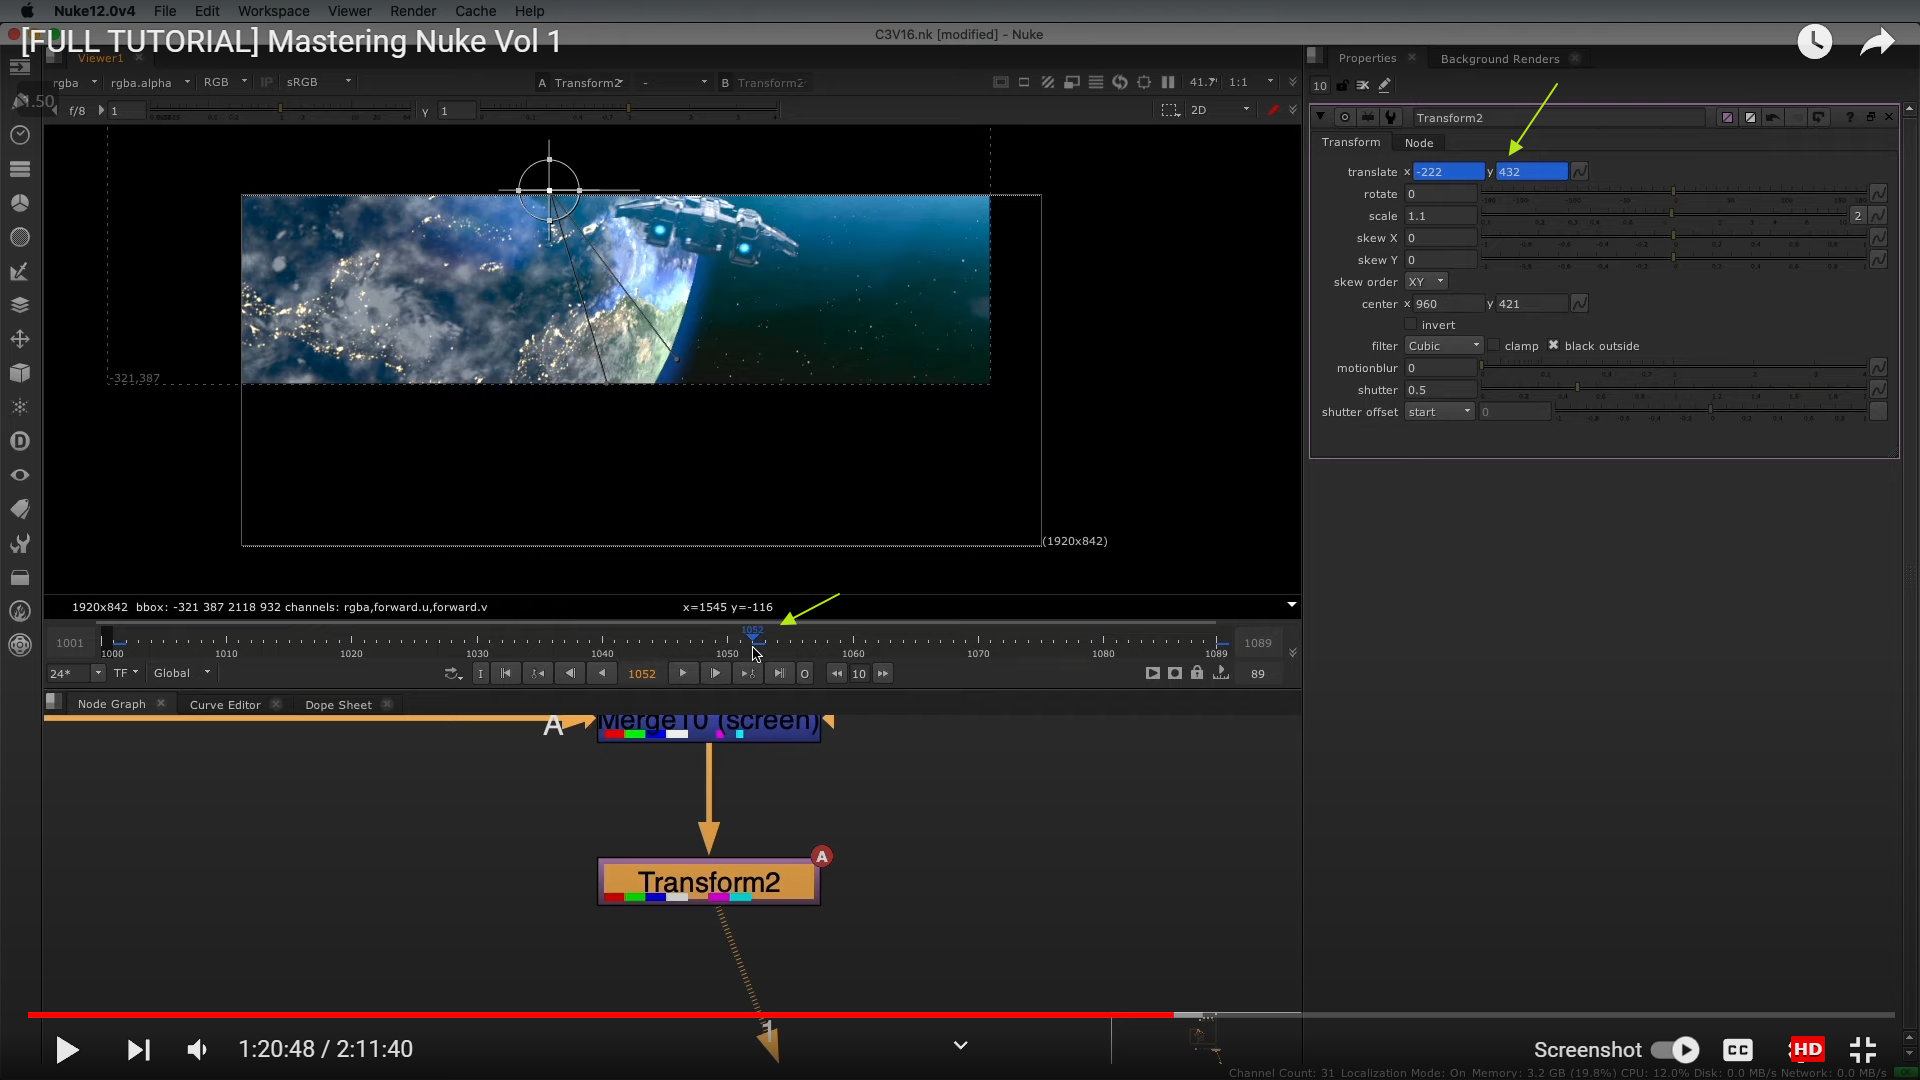Play the YouTube video
Viewport: 1920px width, 1080px height.
point(67,1050)
